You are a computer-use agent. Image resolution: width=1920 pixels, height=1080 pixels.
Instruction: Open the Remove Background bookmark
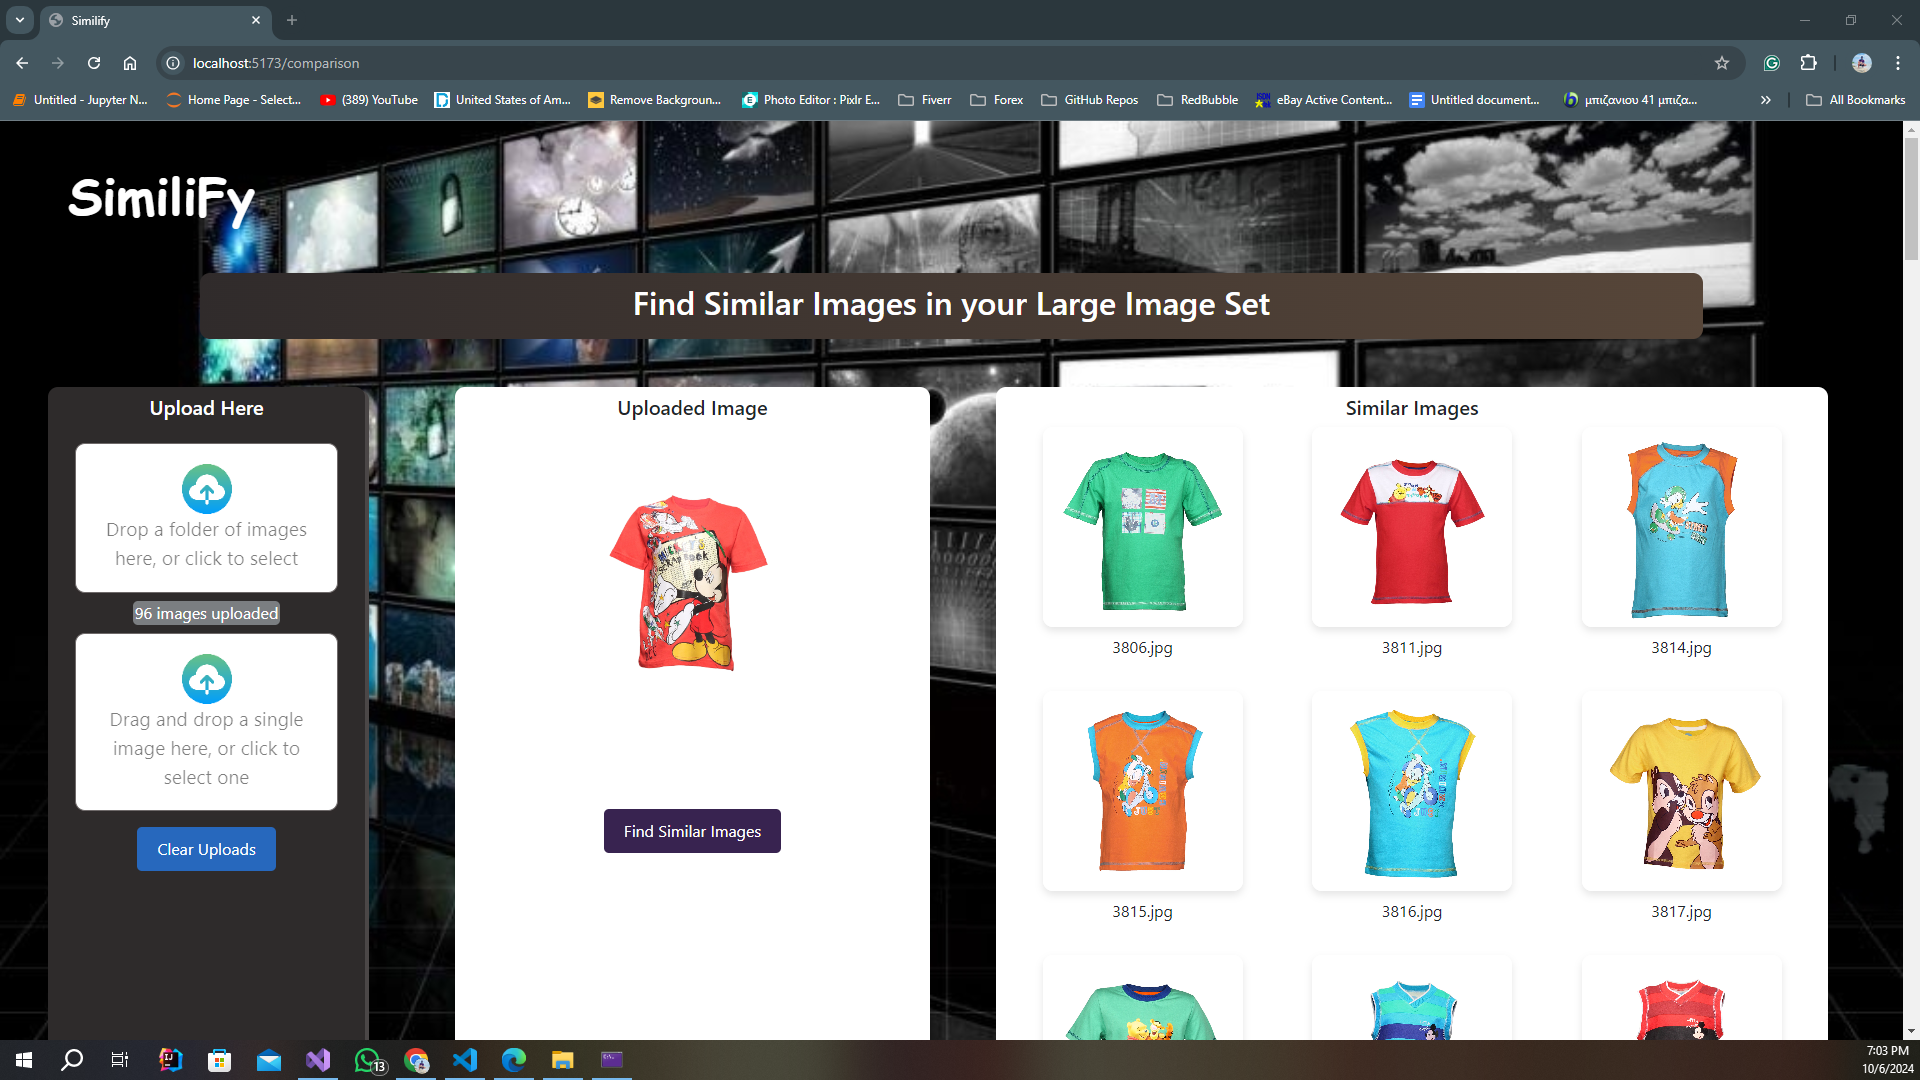pyautogui.click(x=655, y=100)
